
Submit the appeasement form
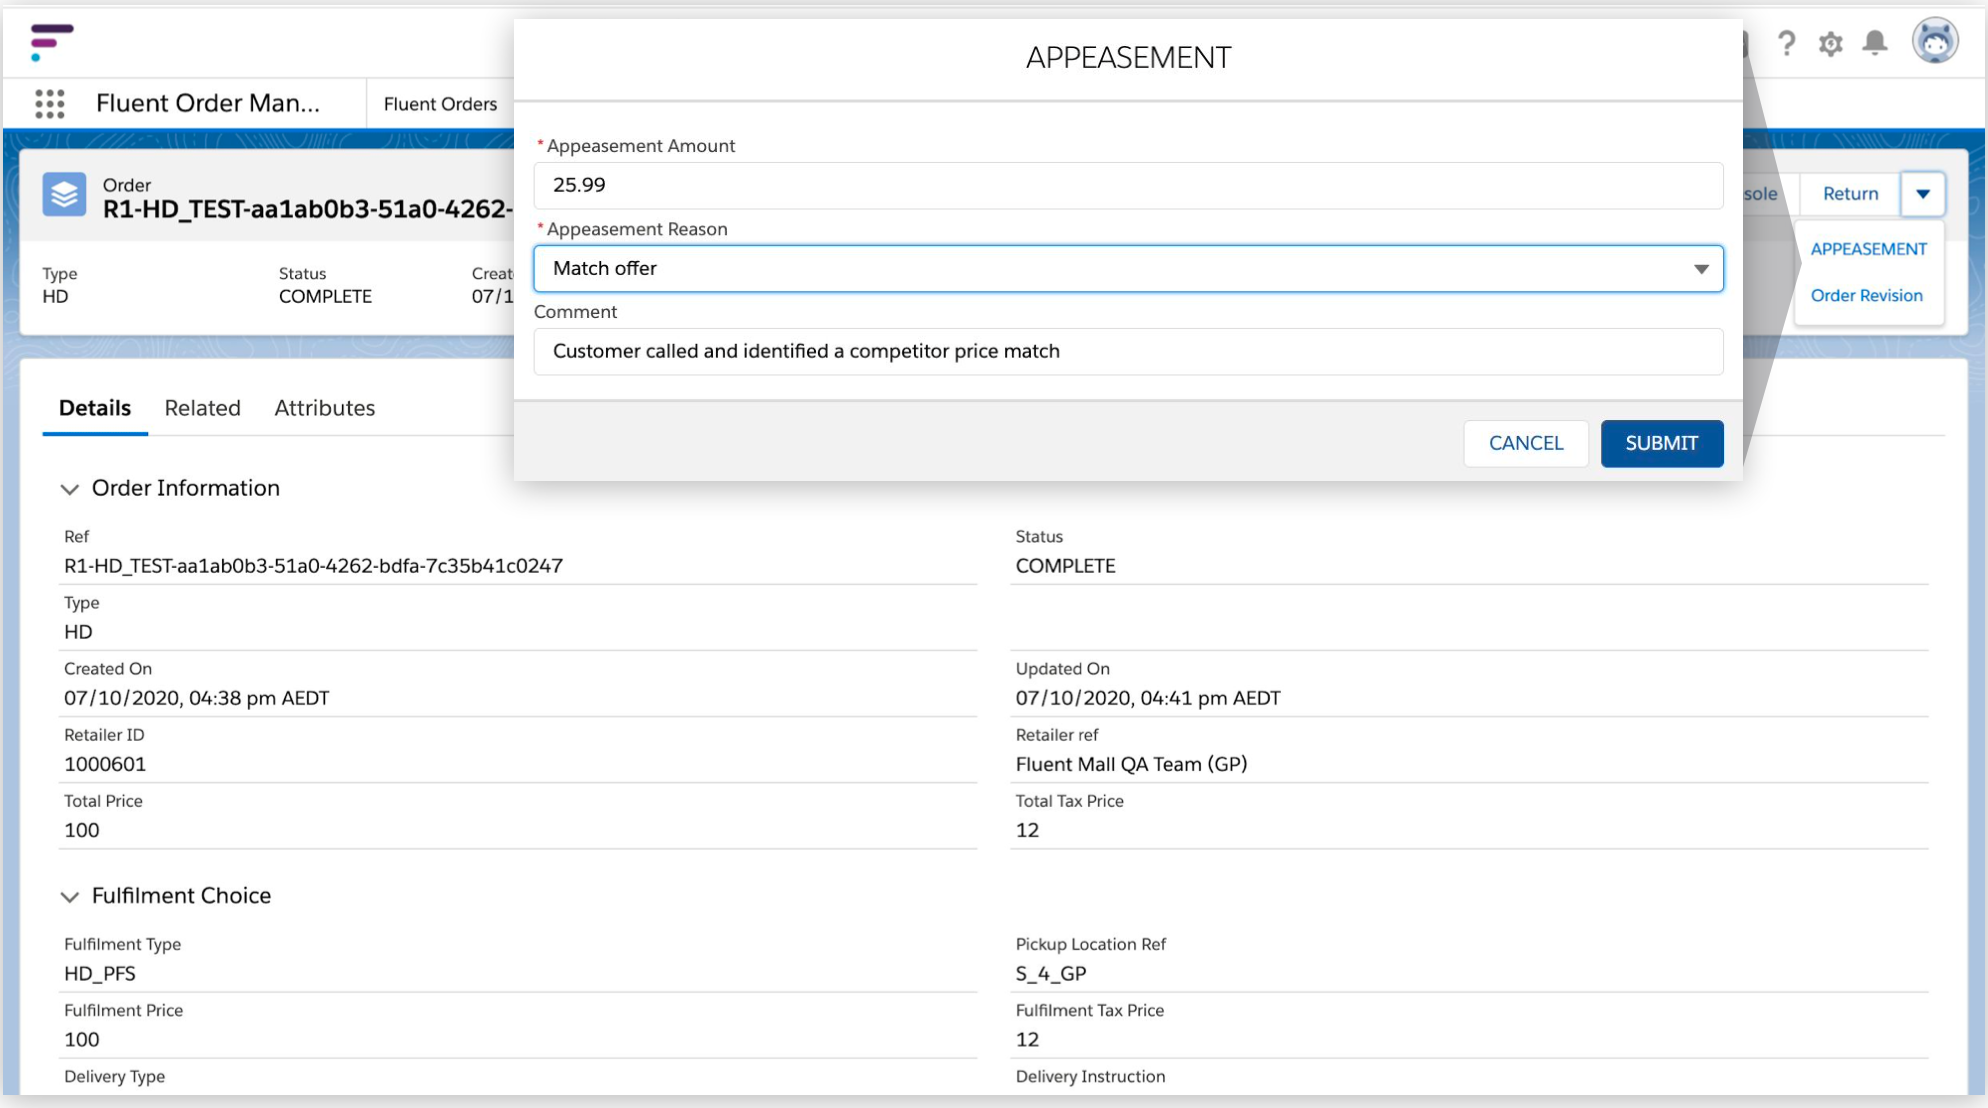(x=1661, y=443)
